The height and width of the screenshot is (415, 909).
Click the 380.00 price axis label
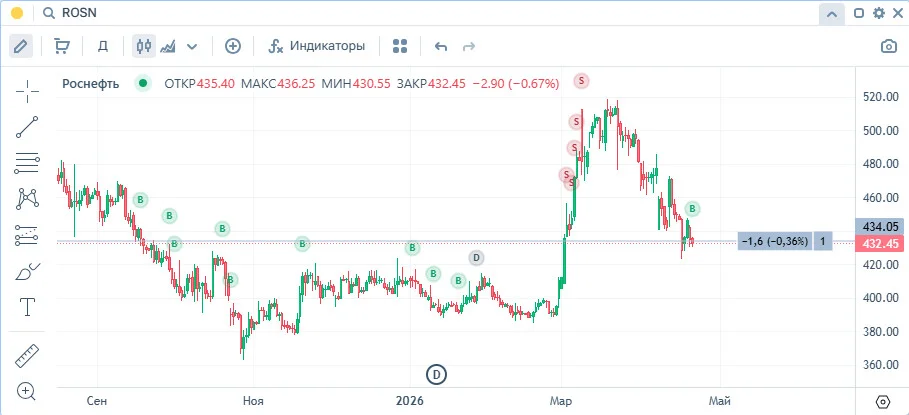[x=879, y=332]
